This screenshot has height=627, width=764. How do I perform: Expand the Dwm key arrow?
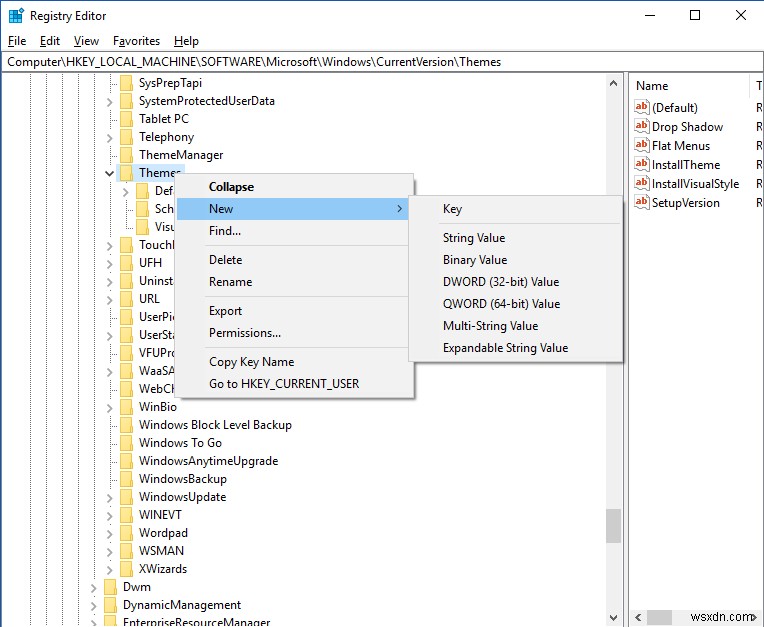[x=94, y=588]
